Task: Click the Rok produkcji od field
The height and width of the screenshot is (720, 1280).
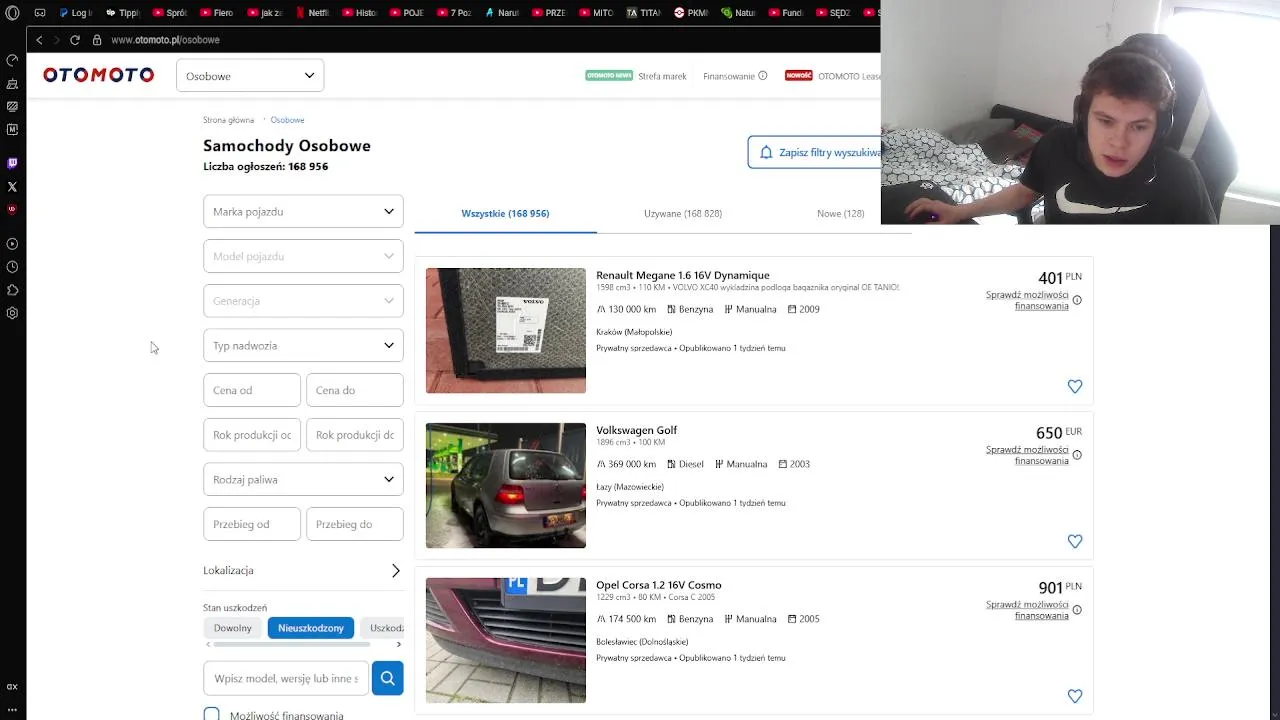Action: 252,435
